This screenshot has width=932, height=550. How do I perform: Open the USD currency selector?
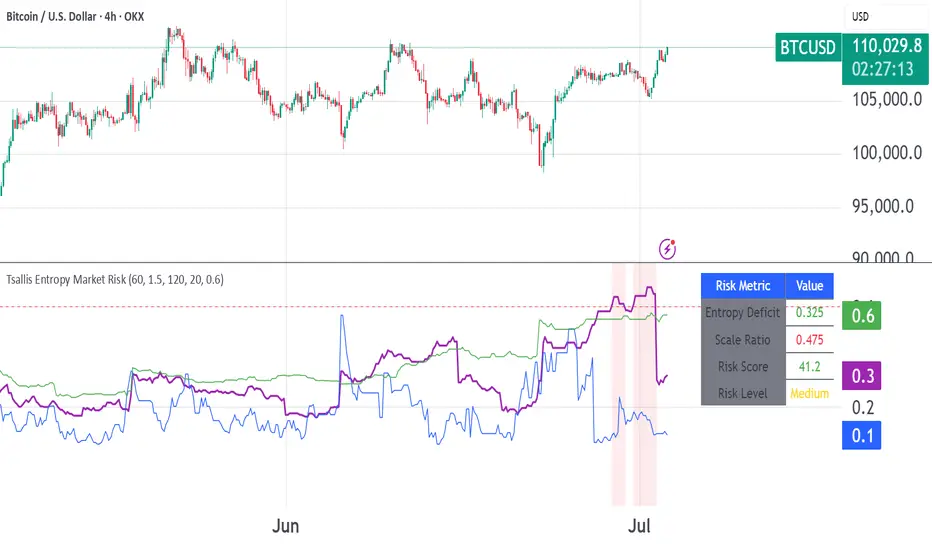[862, 16]
